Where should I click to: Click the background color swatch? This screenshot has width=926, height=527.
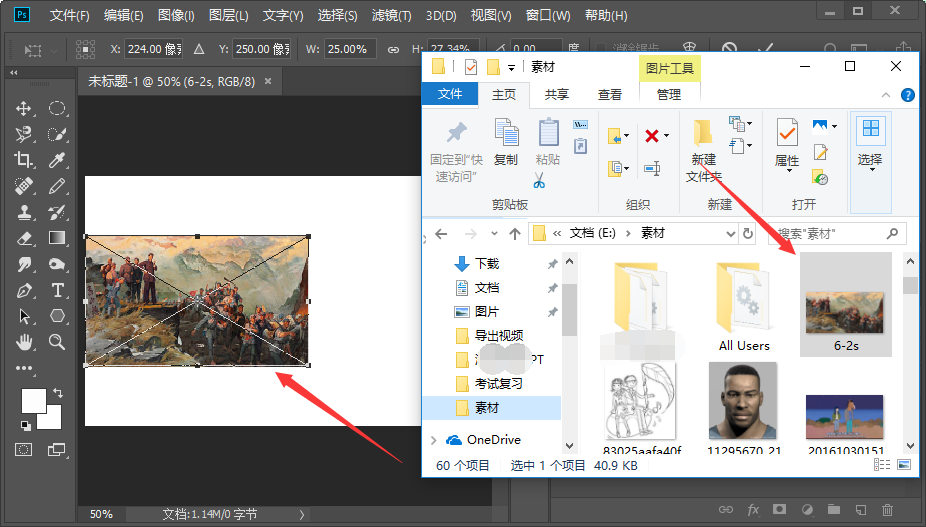pos(53,420)
